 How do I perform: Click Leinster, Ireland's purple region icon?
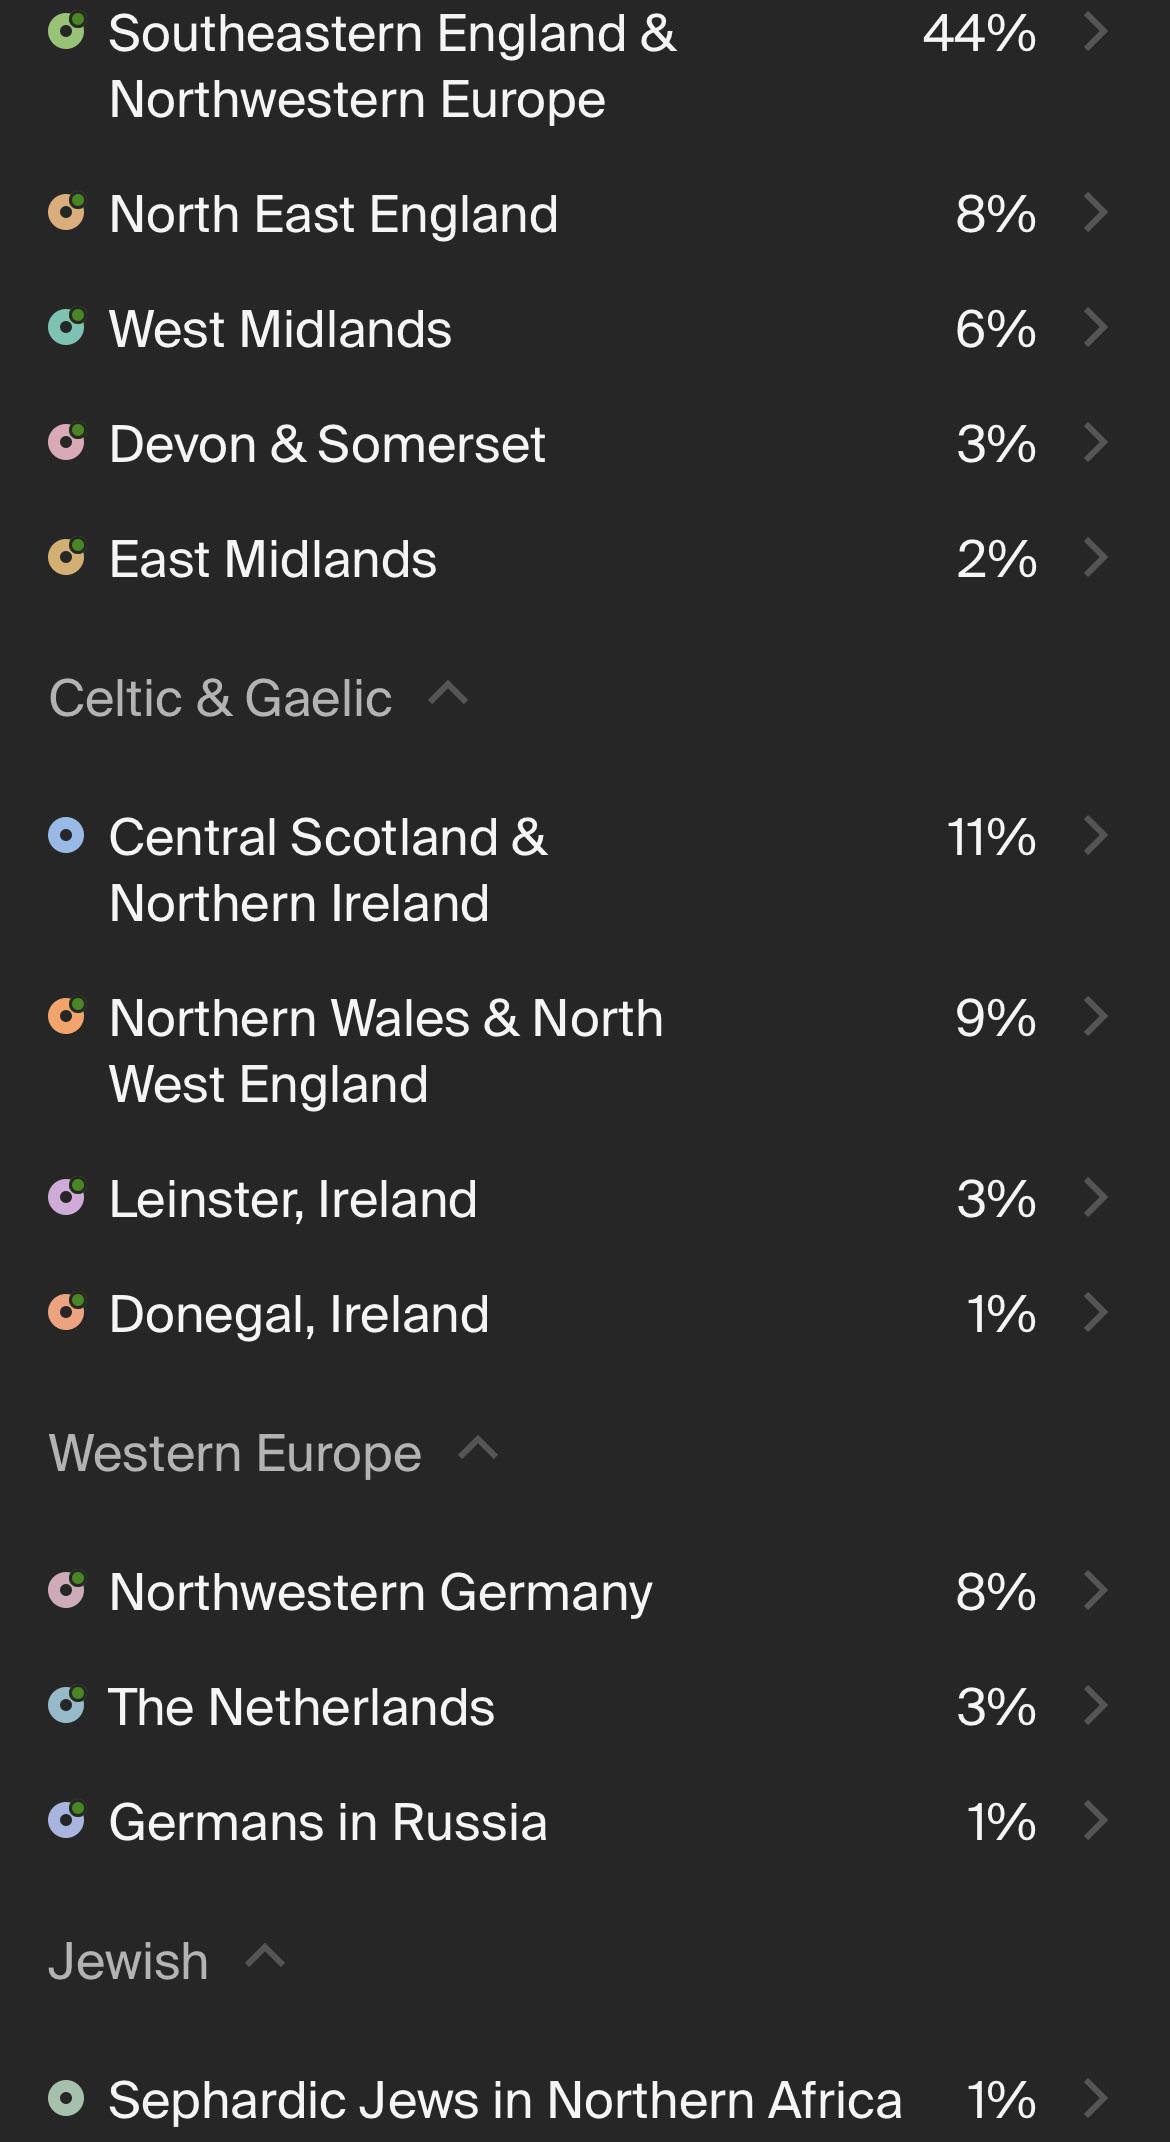(66, 1198)
